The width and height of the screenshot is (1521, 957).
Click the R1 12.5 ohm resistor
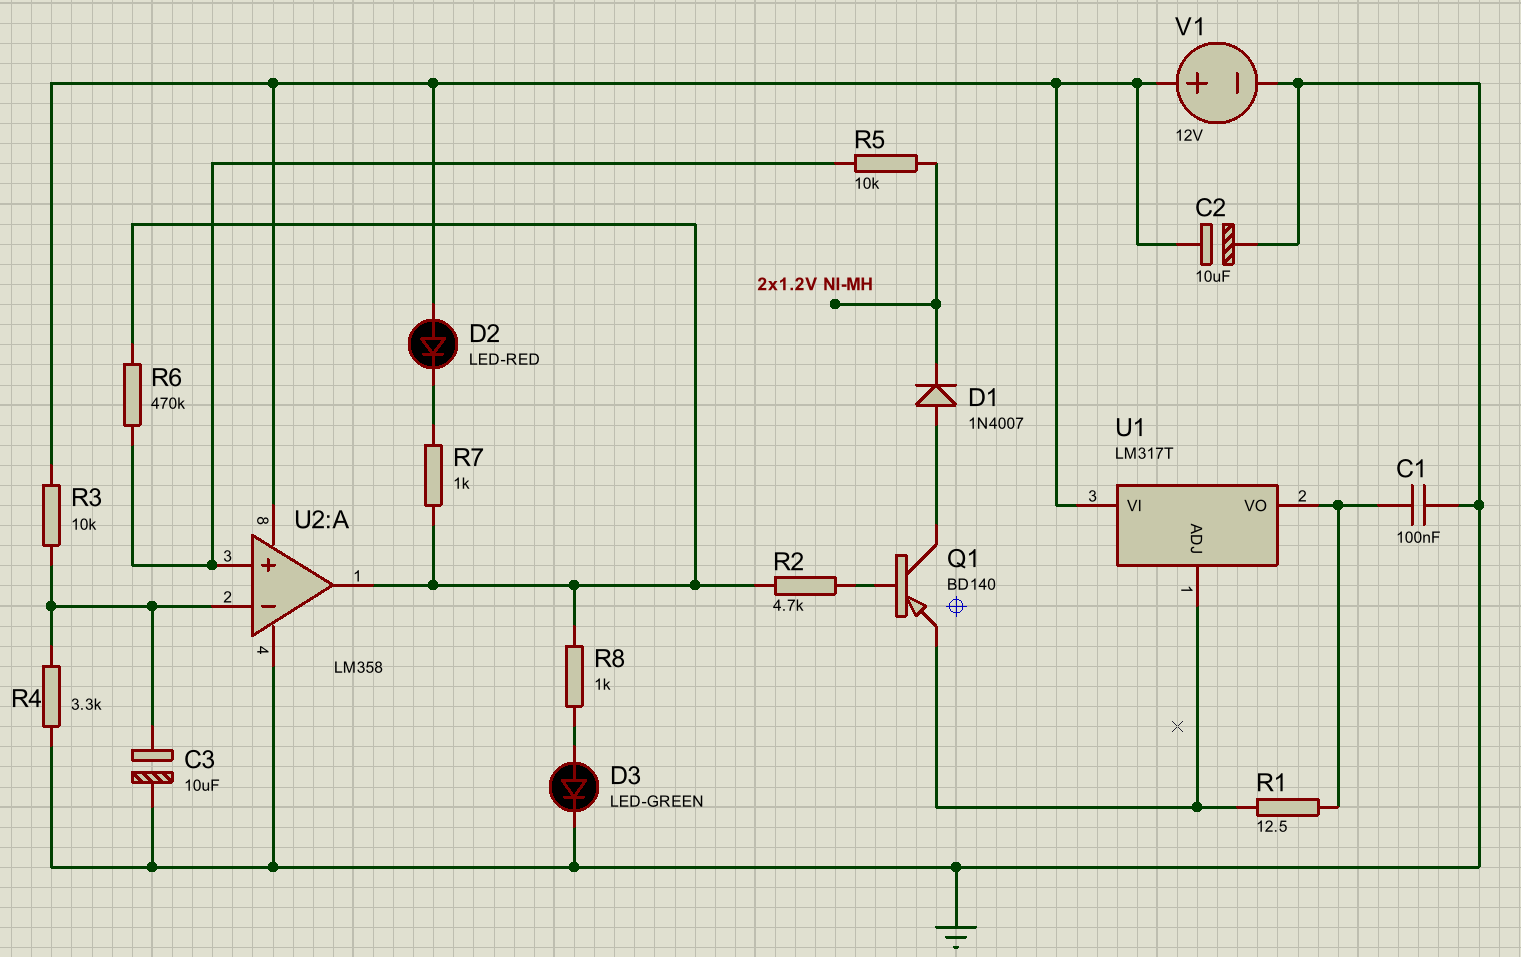(x=1288, y=807)
